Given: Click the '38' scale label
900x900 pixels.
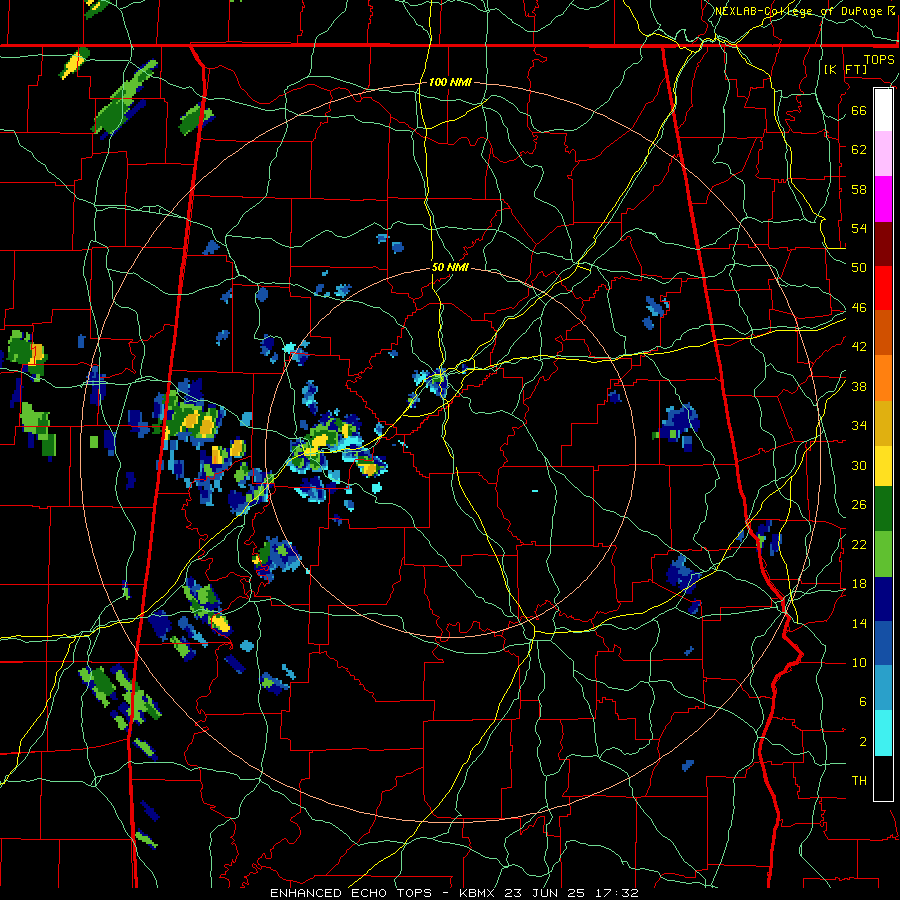Looking at the screenshot, I should click(x=859, y=386).
